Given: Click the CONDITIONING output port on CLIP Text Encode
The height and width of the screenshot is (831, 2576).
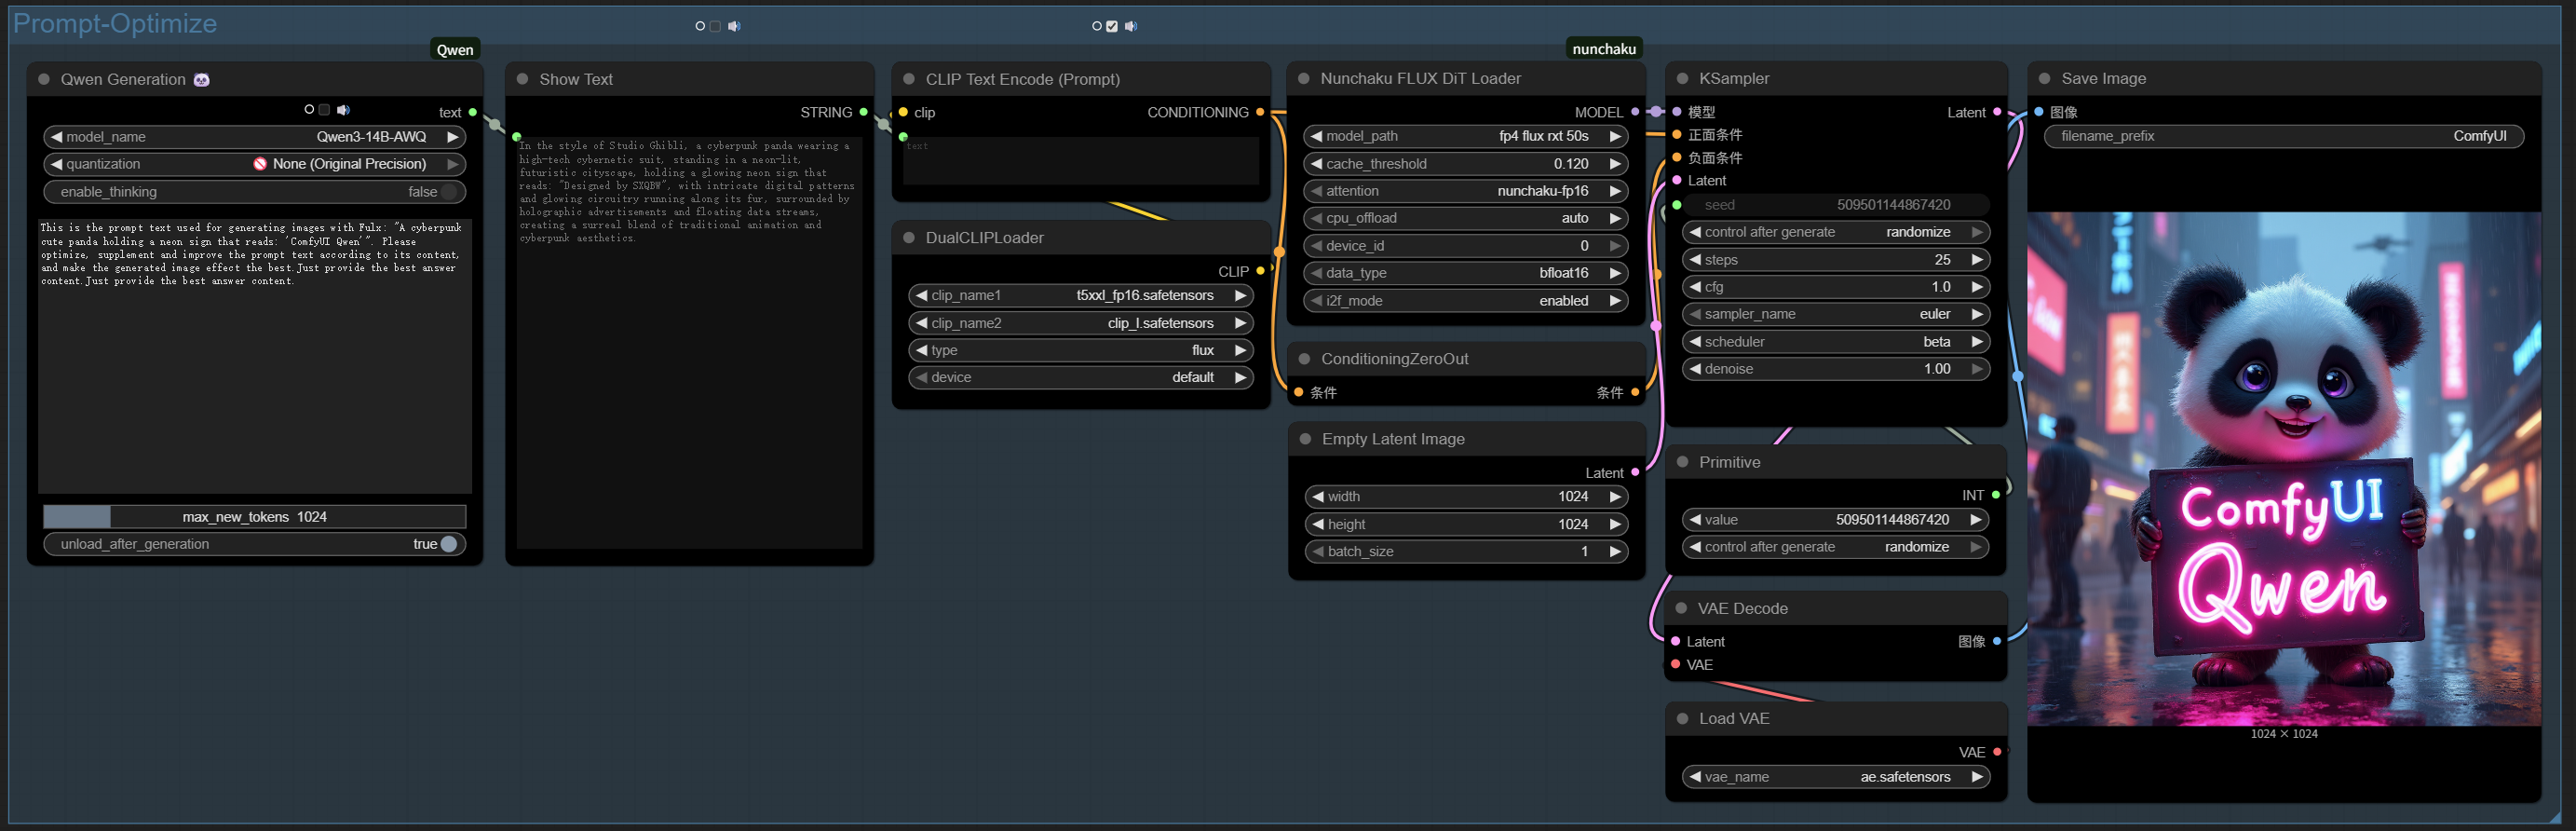Looking at the screenshot, I should [1260, 112].
